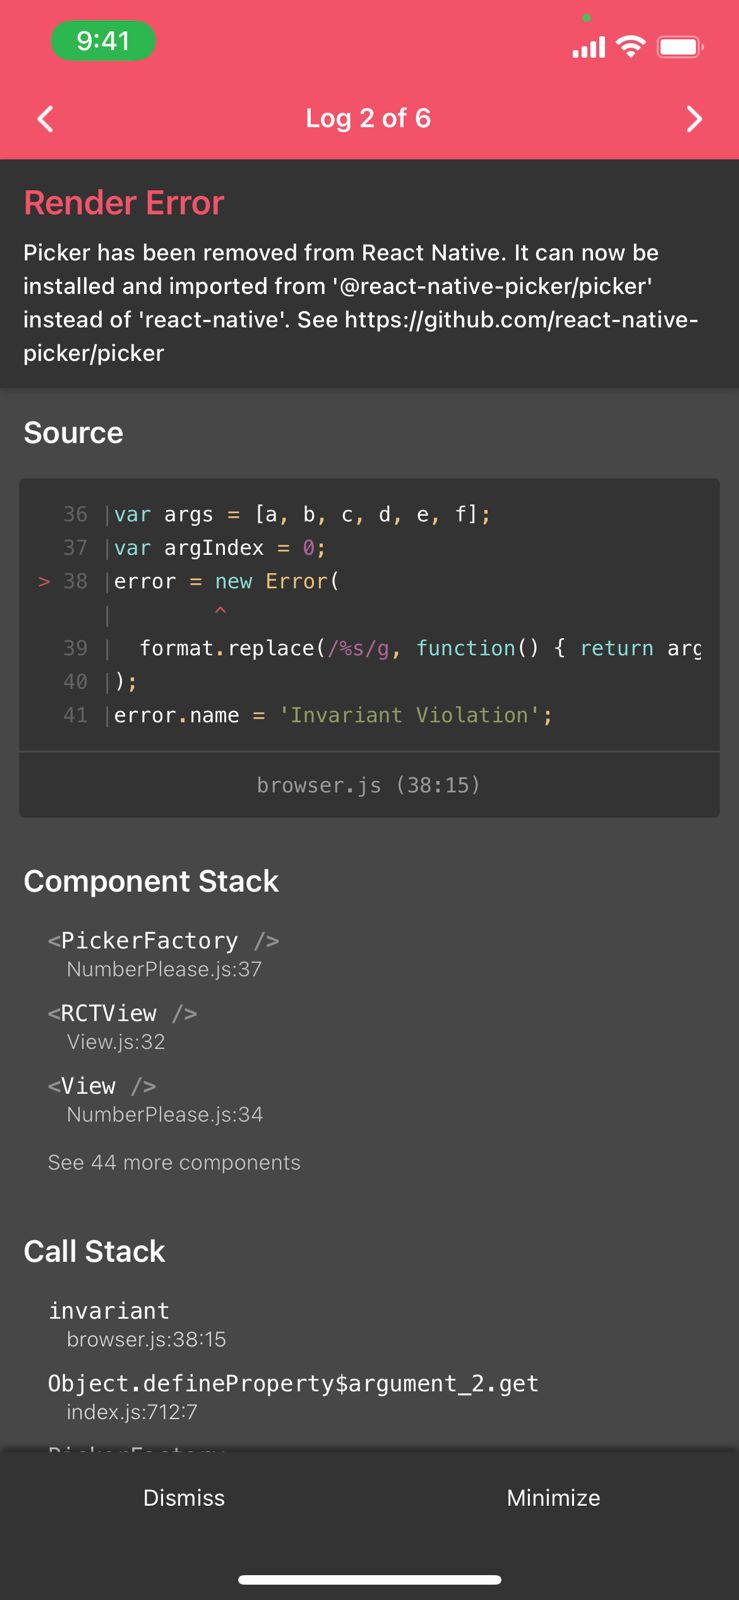Tap the red arrow marker on line 38

(x=43, y=581)
